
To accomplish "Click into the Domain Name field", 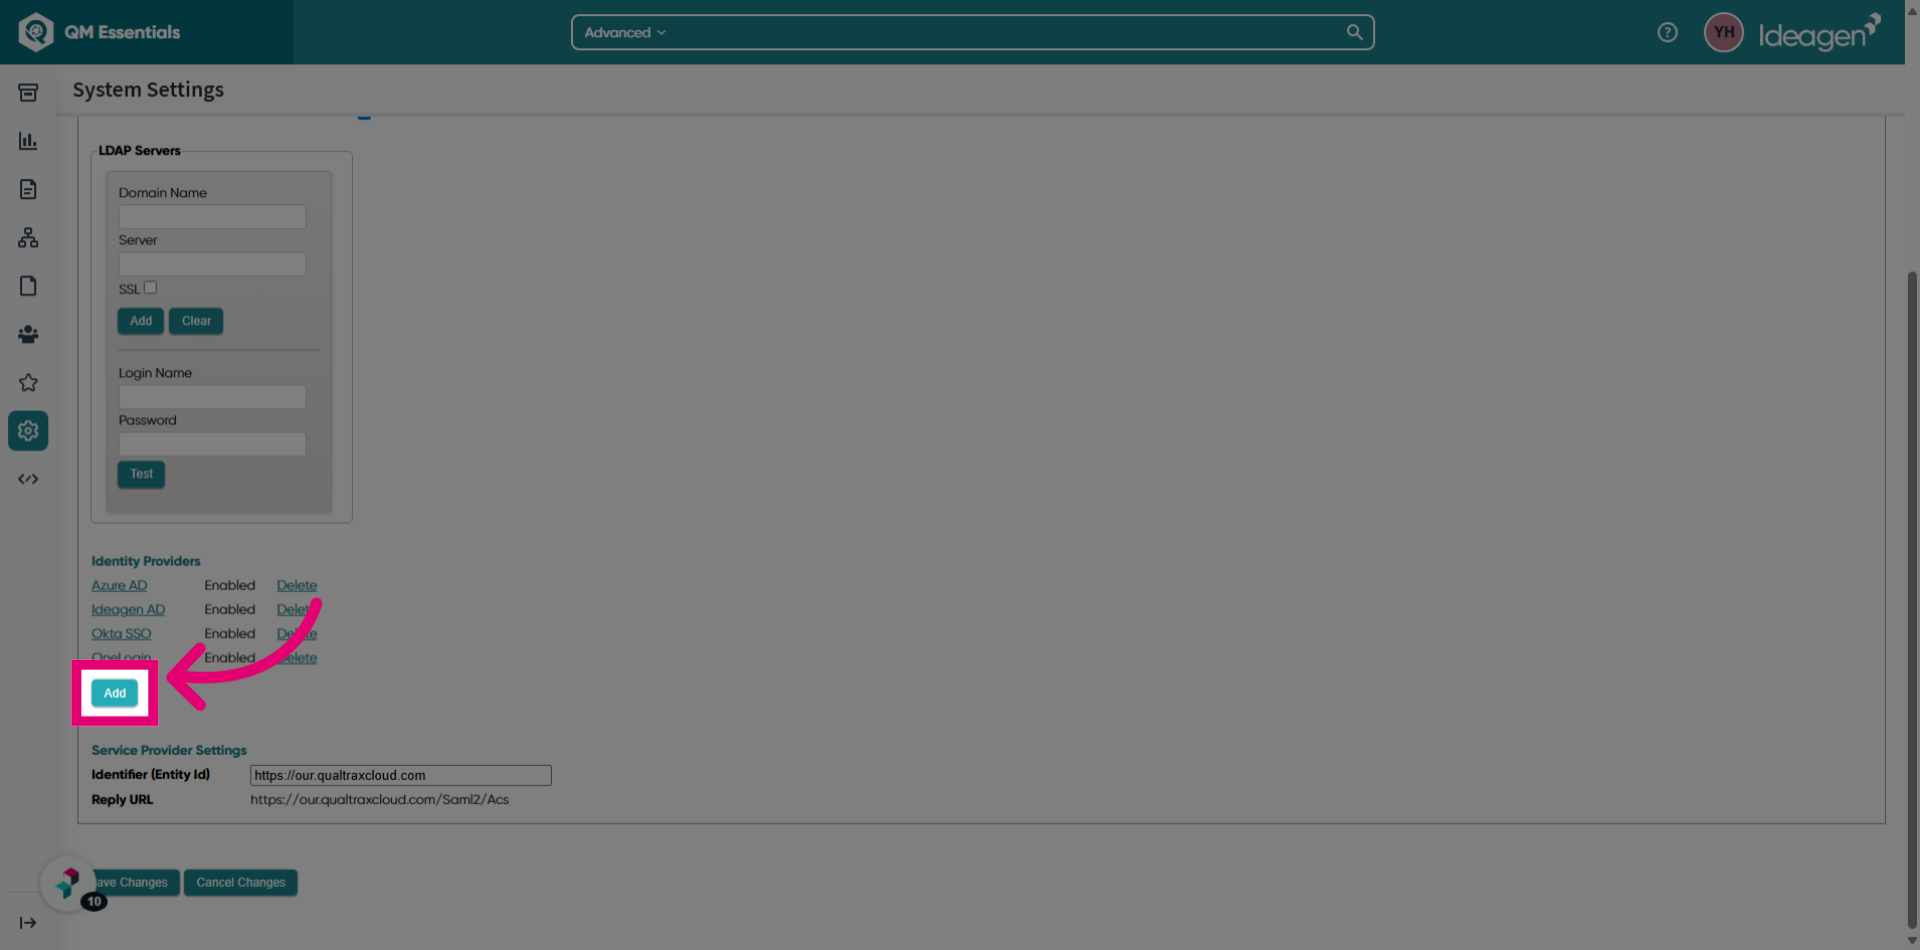I will pos(212,217).
